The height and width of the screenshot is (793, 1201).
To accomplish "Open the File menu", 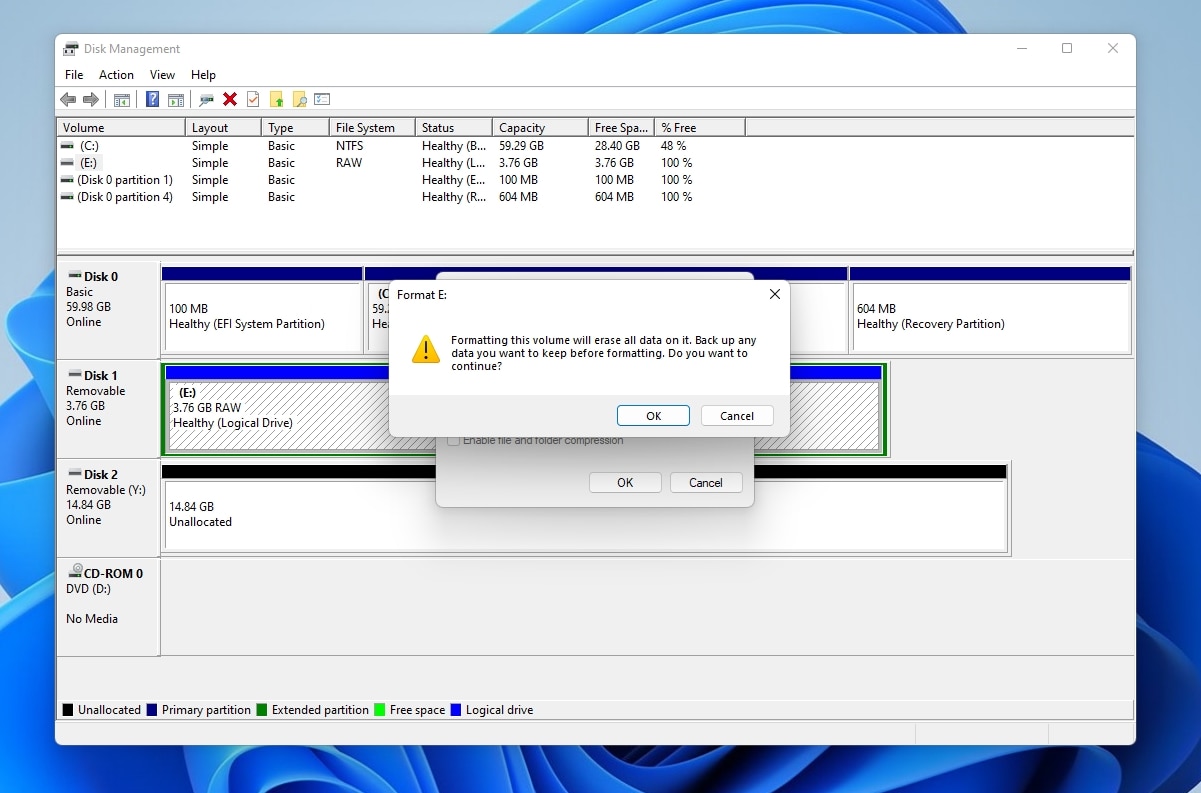I will pyautogui.click(x=73, y=74).
